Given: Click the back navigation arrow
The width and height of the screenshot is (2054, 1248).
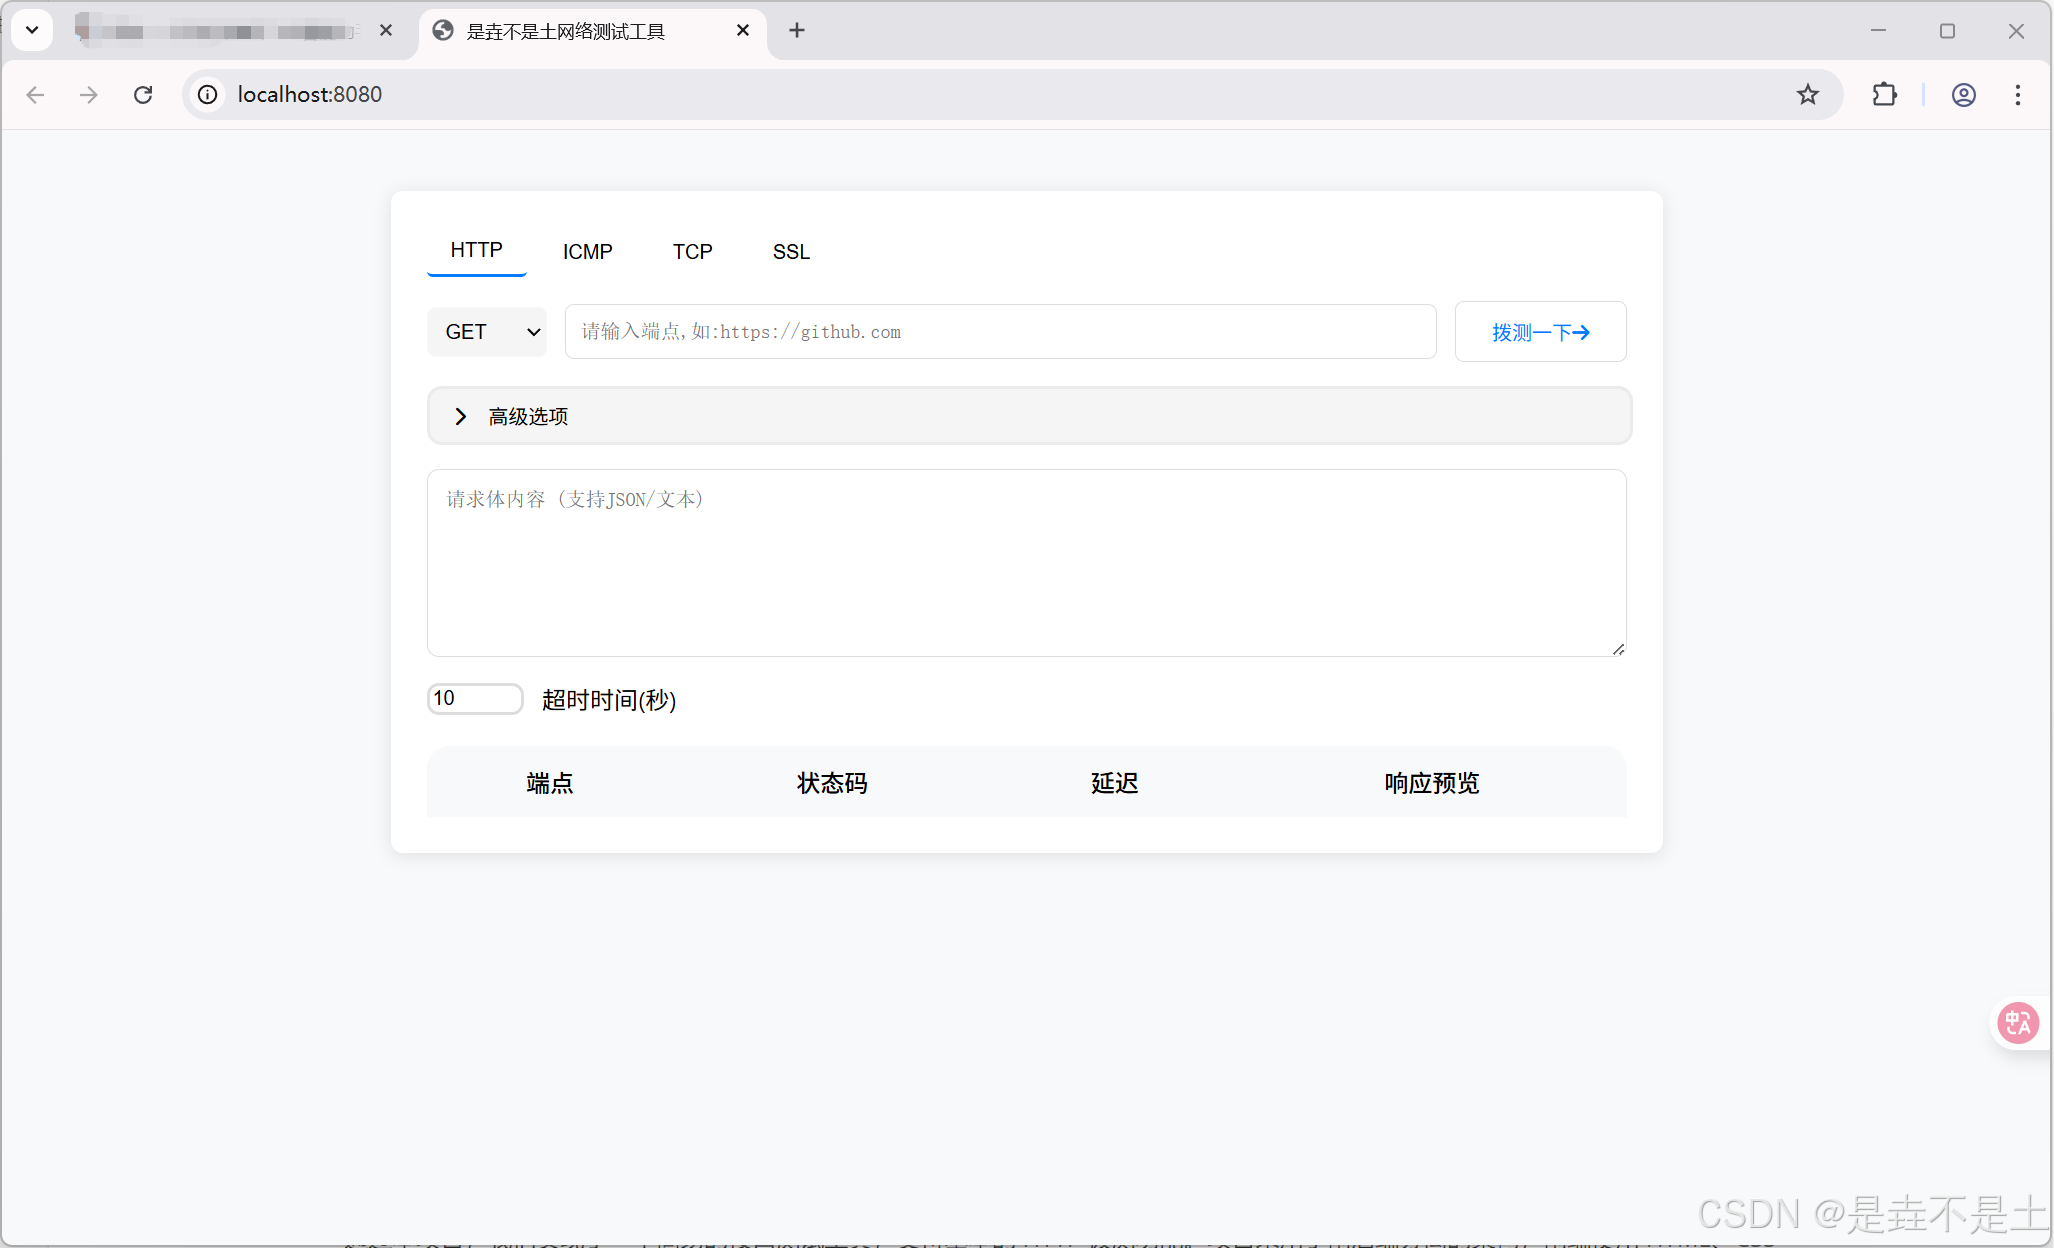Looking at the screenshot, I should click(36, 94).
